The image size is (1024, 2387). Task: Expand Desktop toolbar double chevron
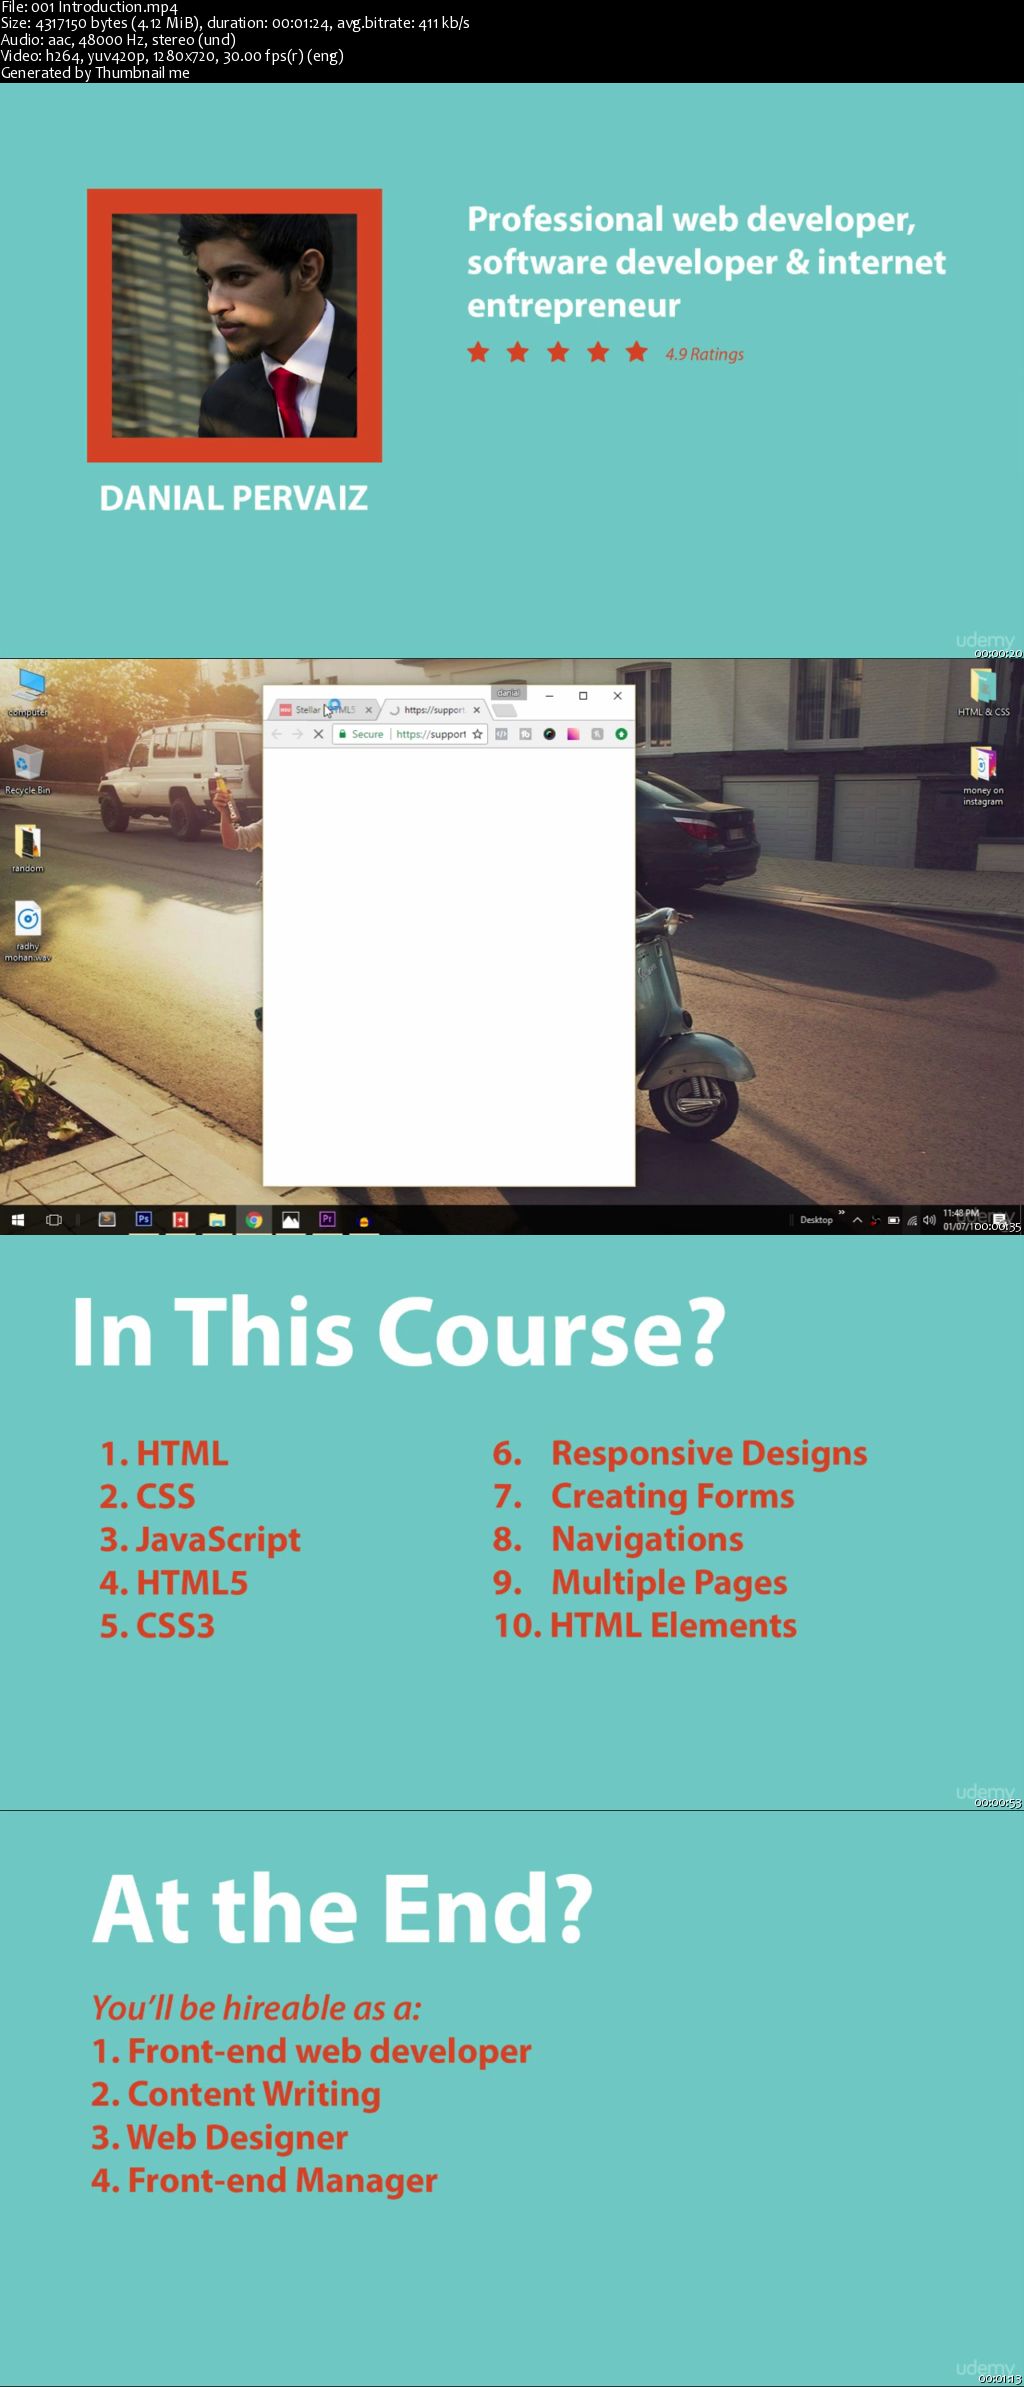841,1214
